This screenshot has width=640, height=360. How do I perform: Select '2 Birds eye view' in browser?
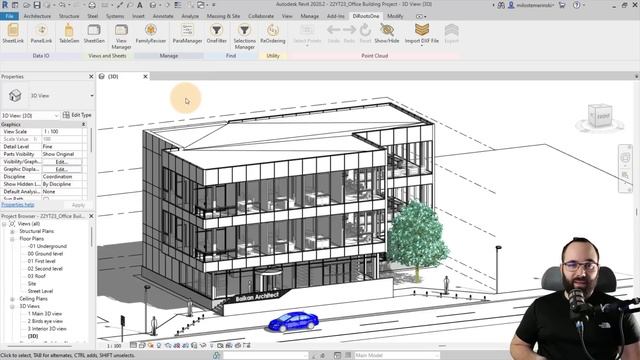click(x=45, y=321)
